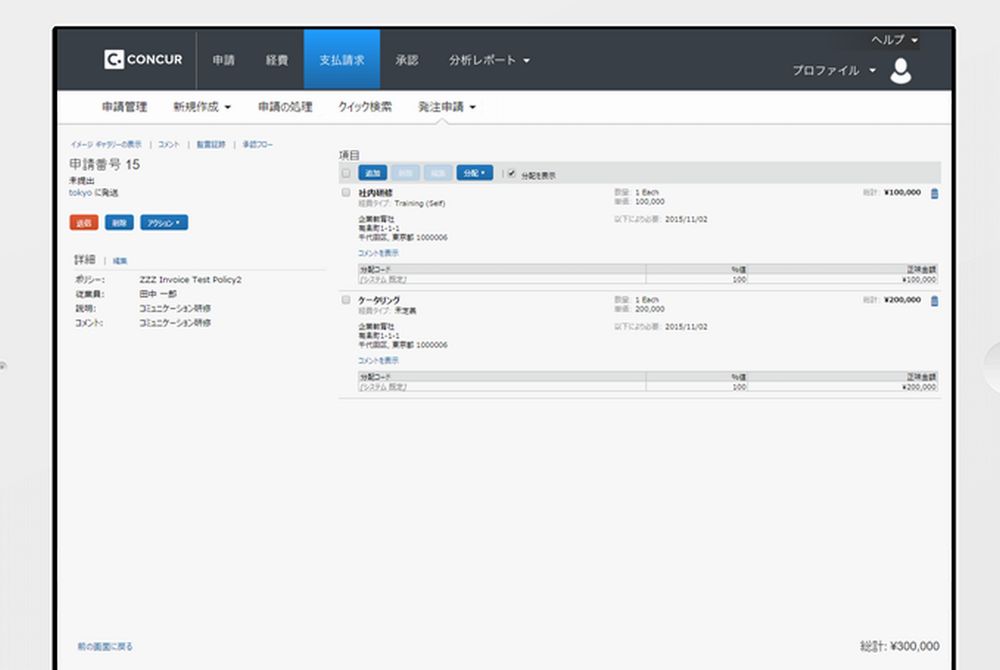The width and height of the screenshot is (1000, 670).
Task: Open the 新規作成 submenu
Action: [x=201, y=107]
